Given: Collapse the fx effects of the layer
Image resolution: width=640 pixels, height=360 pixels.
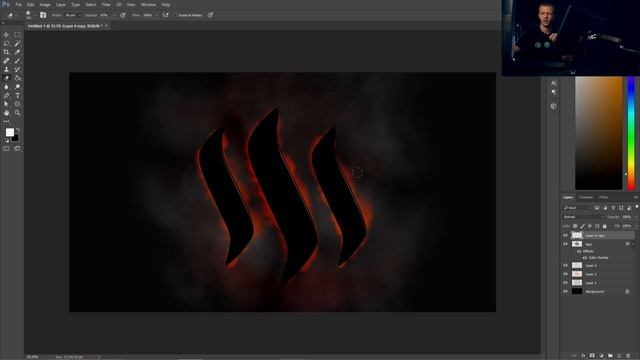Looking at the screenshot, I should pyautogui.click(x=633, y=244).
